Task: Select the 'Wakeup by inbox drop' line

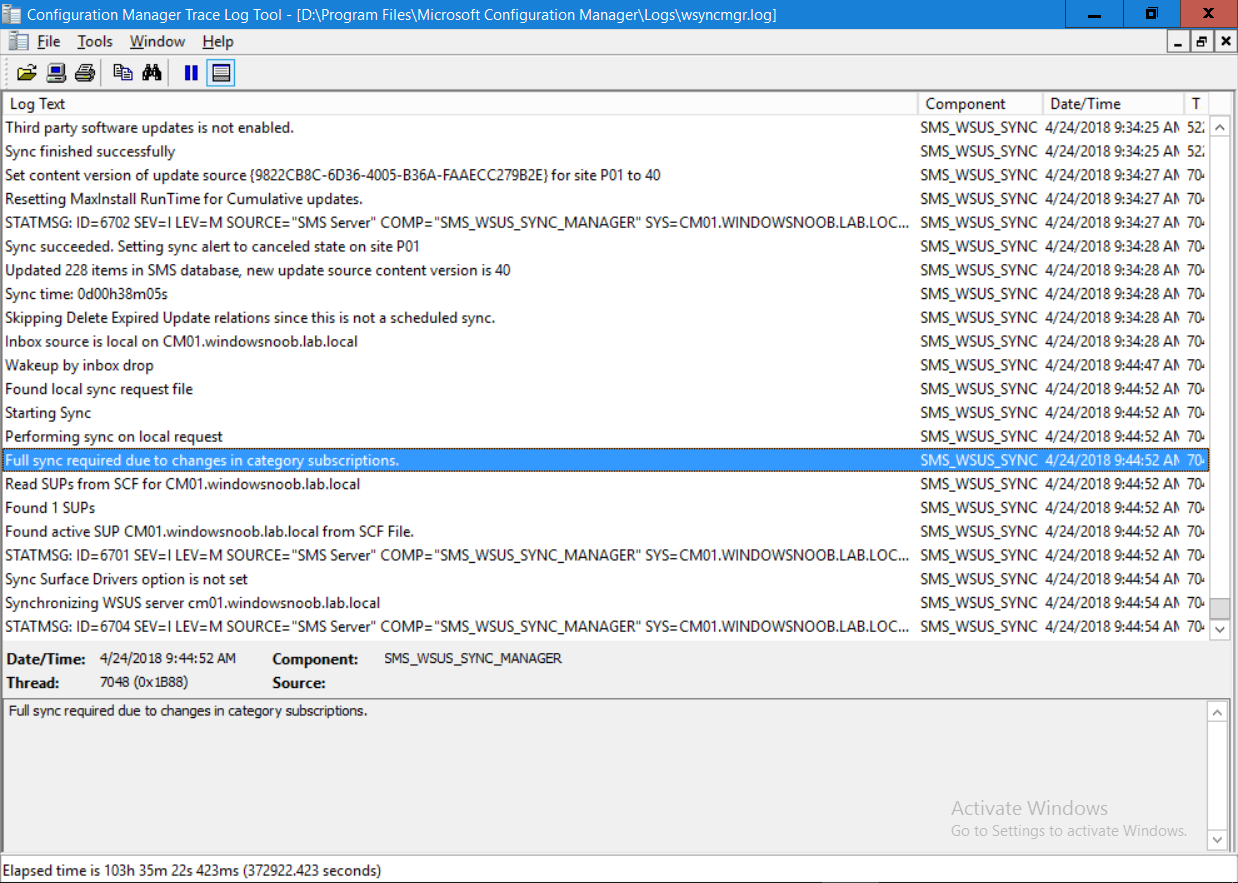Action: tap(606, 365)
